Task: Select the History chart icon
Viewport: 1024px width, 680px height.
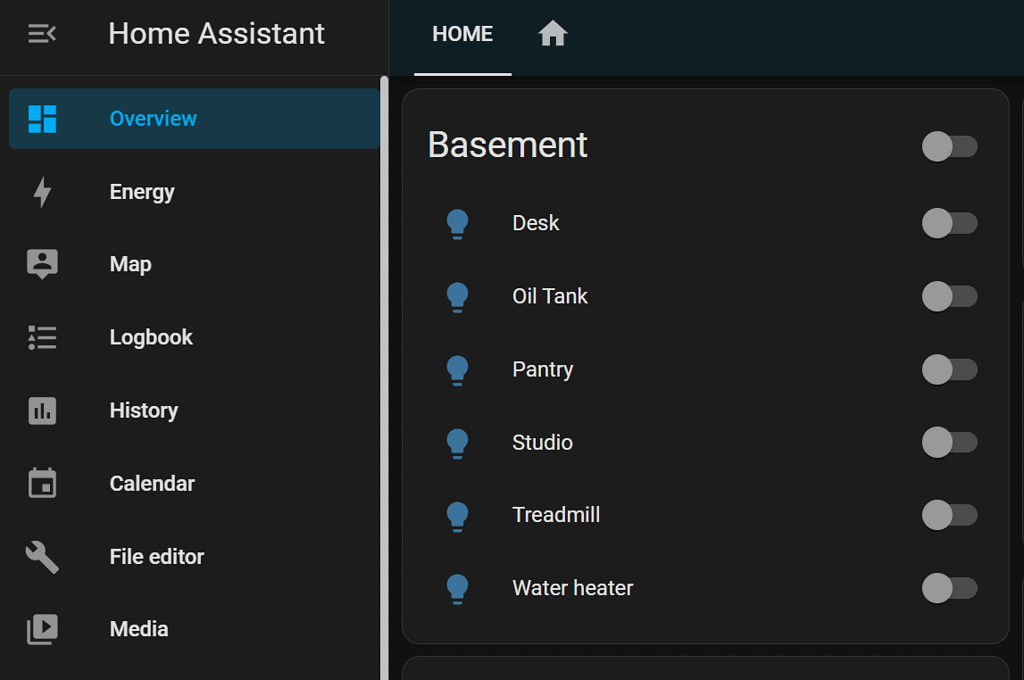Action: point(41,410)
